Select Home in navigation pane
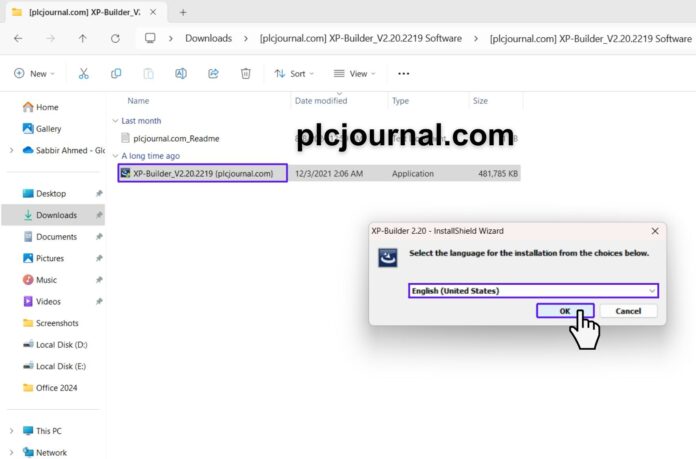696x459 pixels. (47, 107)
